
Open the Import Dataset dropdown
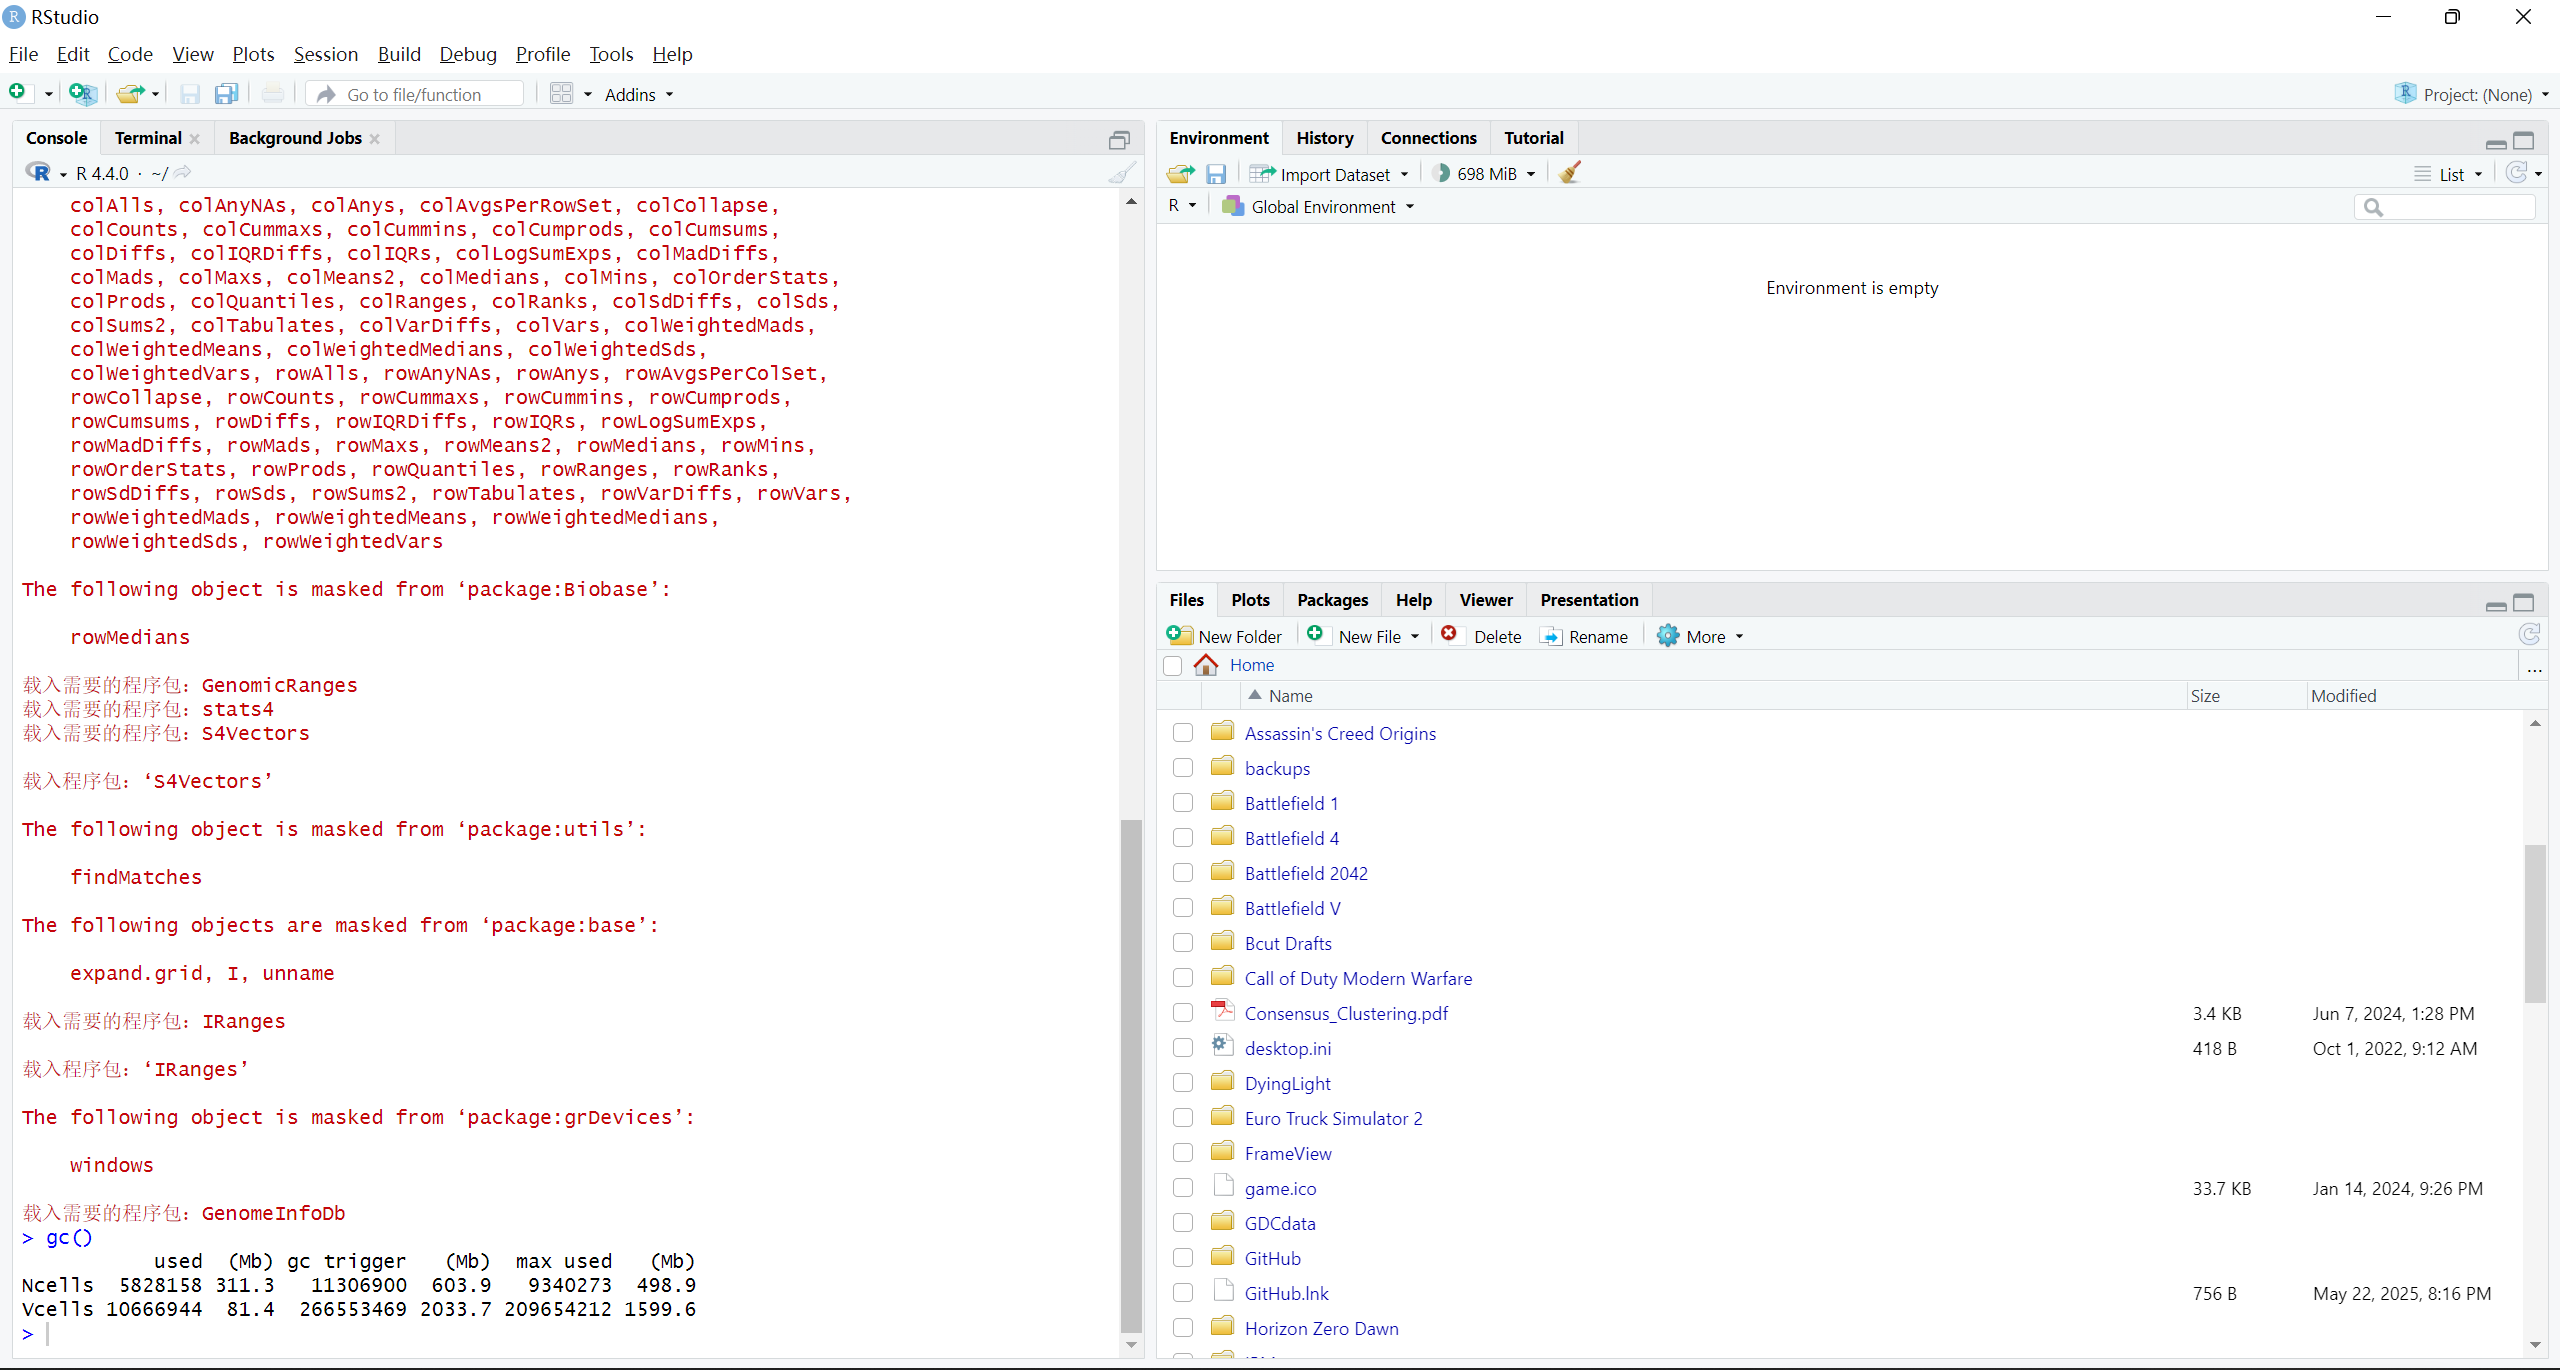(x=1329, y=174)
